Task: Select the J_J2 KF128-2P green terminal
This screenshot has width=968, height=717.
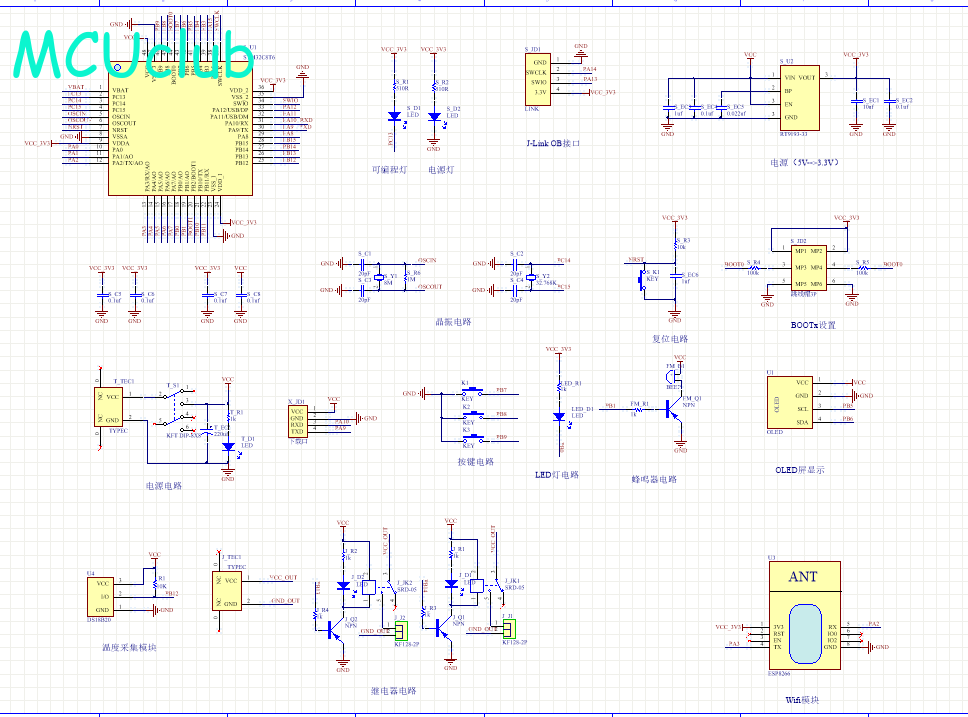Action: (401, 631)
